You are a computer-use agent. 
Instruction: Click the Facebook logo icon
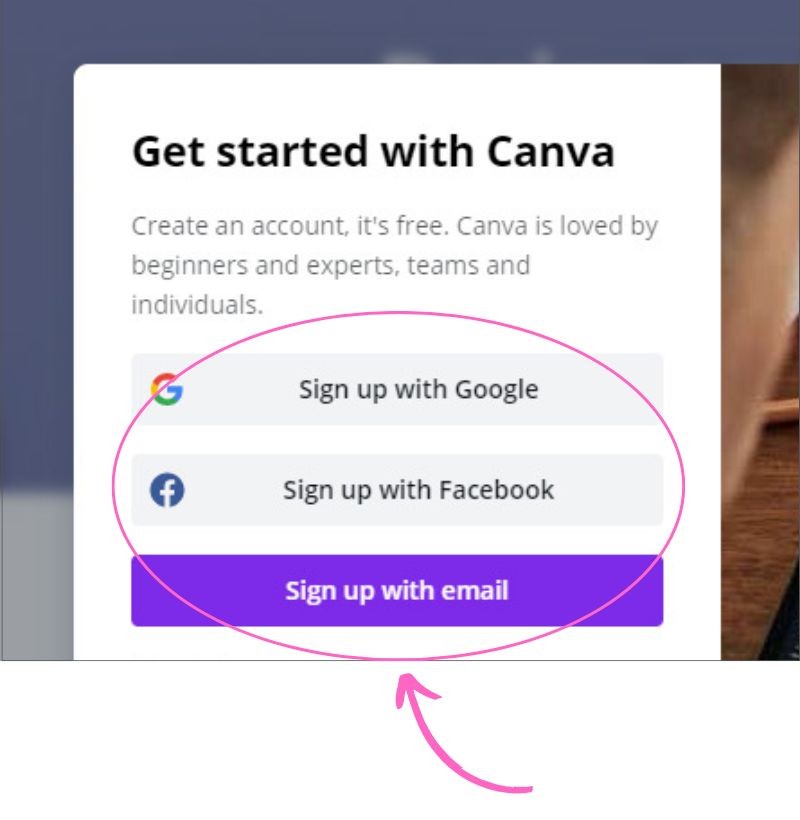[x=167, y=490]
